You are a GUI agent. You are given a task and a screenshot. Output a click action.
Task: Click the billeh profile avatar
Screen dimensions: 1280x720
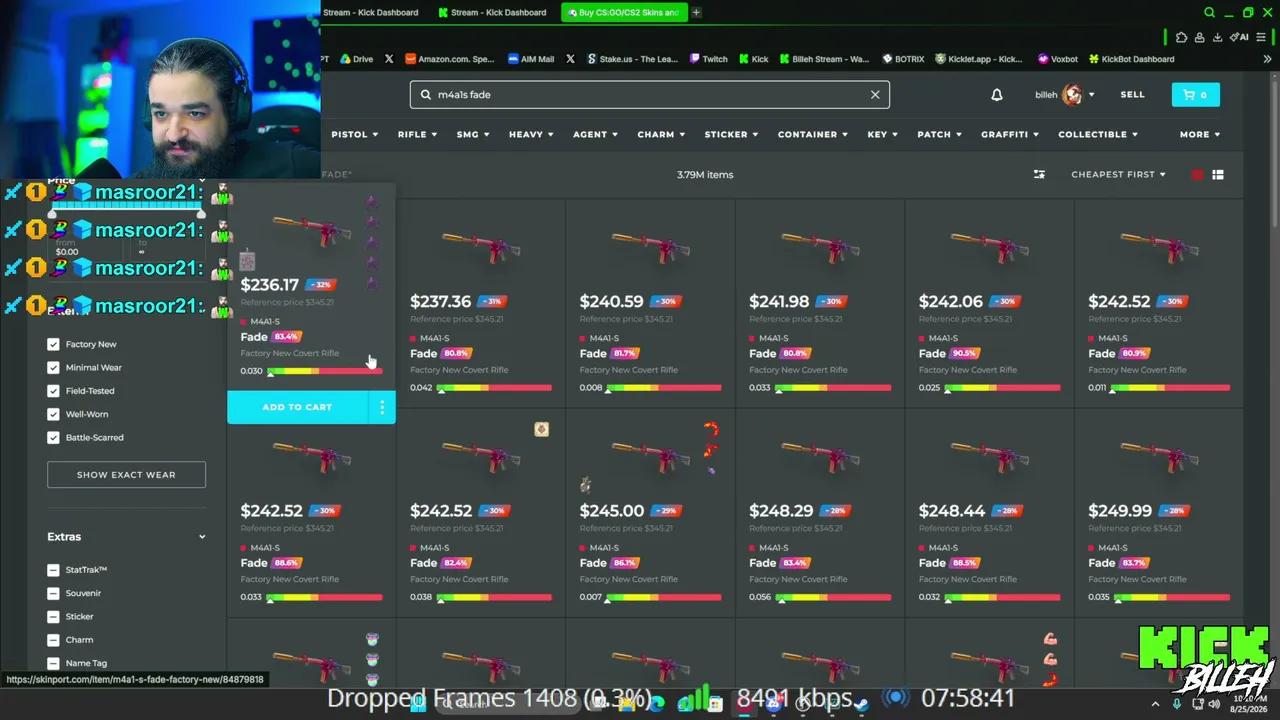(x=1072, y=95)
